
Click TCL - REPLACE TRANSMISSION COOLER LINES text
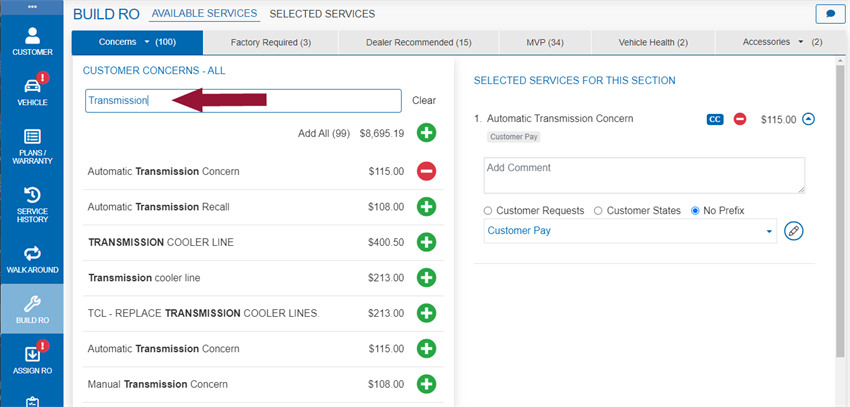click(x=203, y=313)
